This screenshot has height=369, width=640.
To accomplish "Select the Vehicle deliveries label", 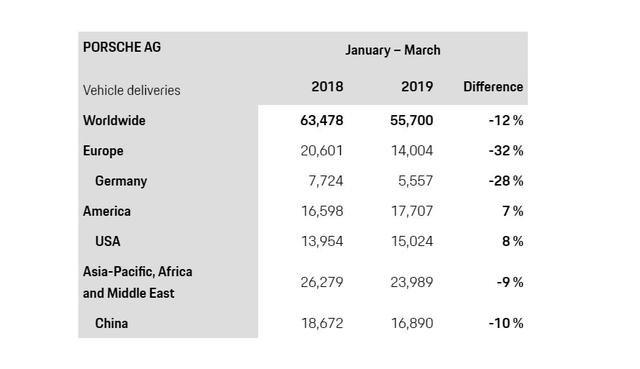I will [131, 90].
